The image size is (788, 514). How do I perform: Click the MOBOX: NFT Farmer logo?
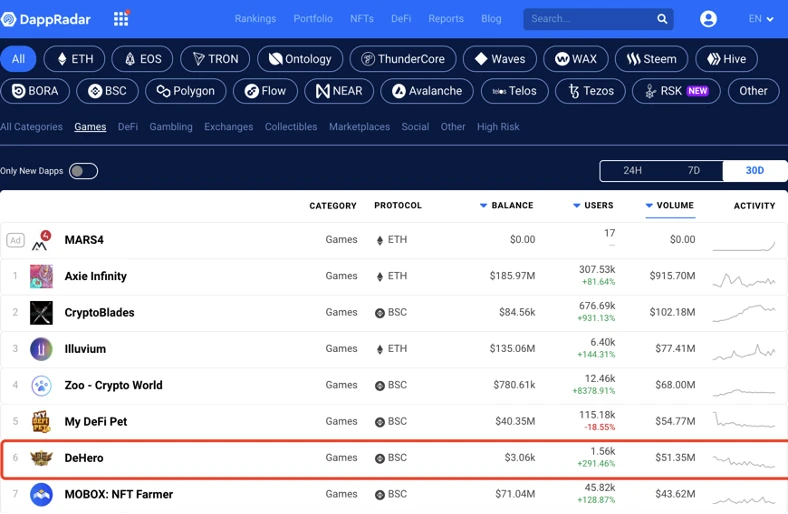[x=41, y=494]
